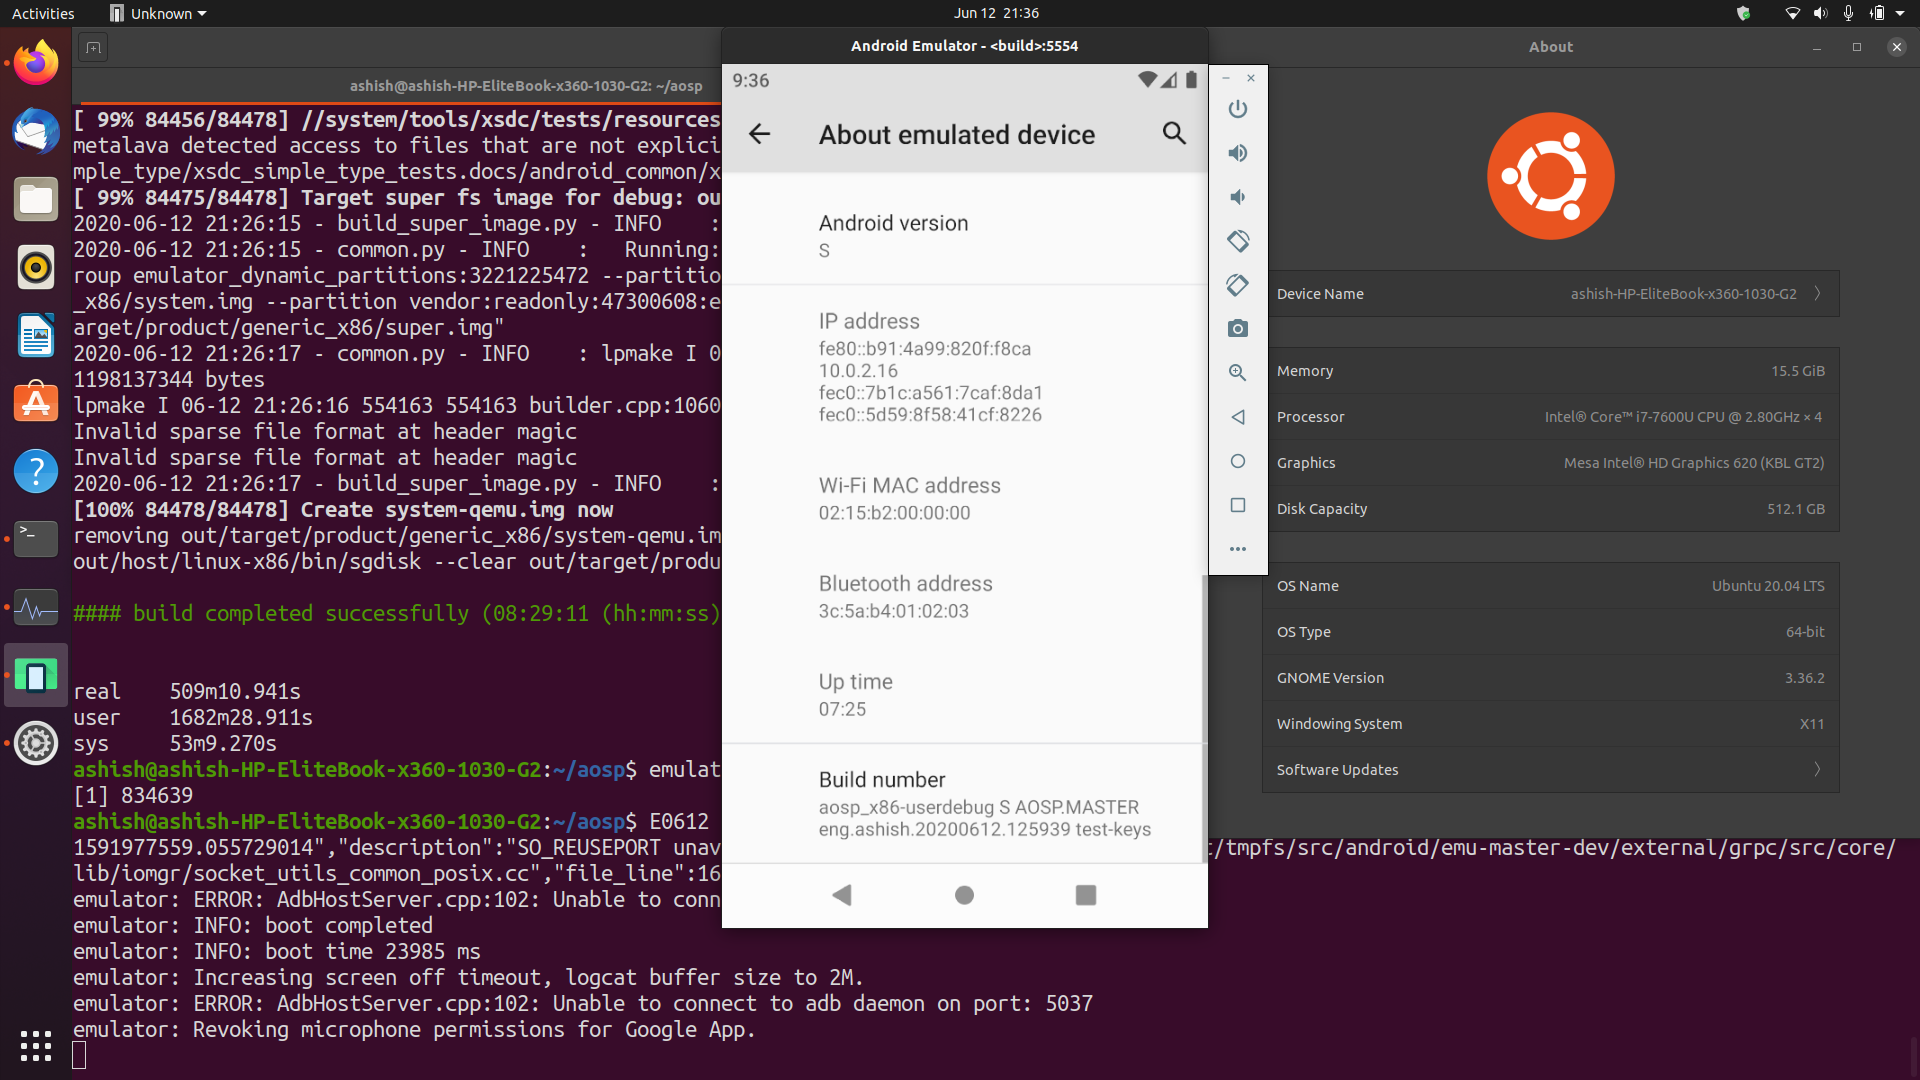
Task: Open the Activities overview
Action: (42, 13)
